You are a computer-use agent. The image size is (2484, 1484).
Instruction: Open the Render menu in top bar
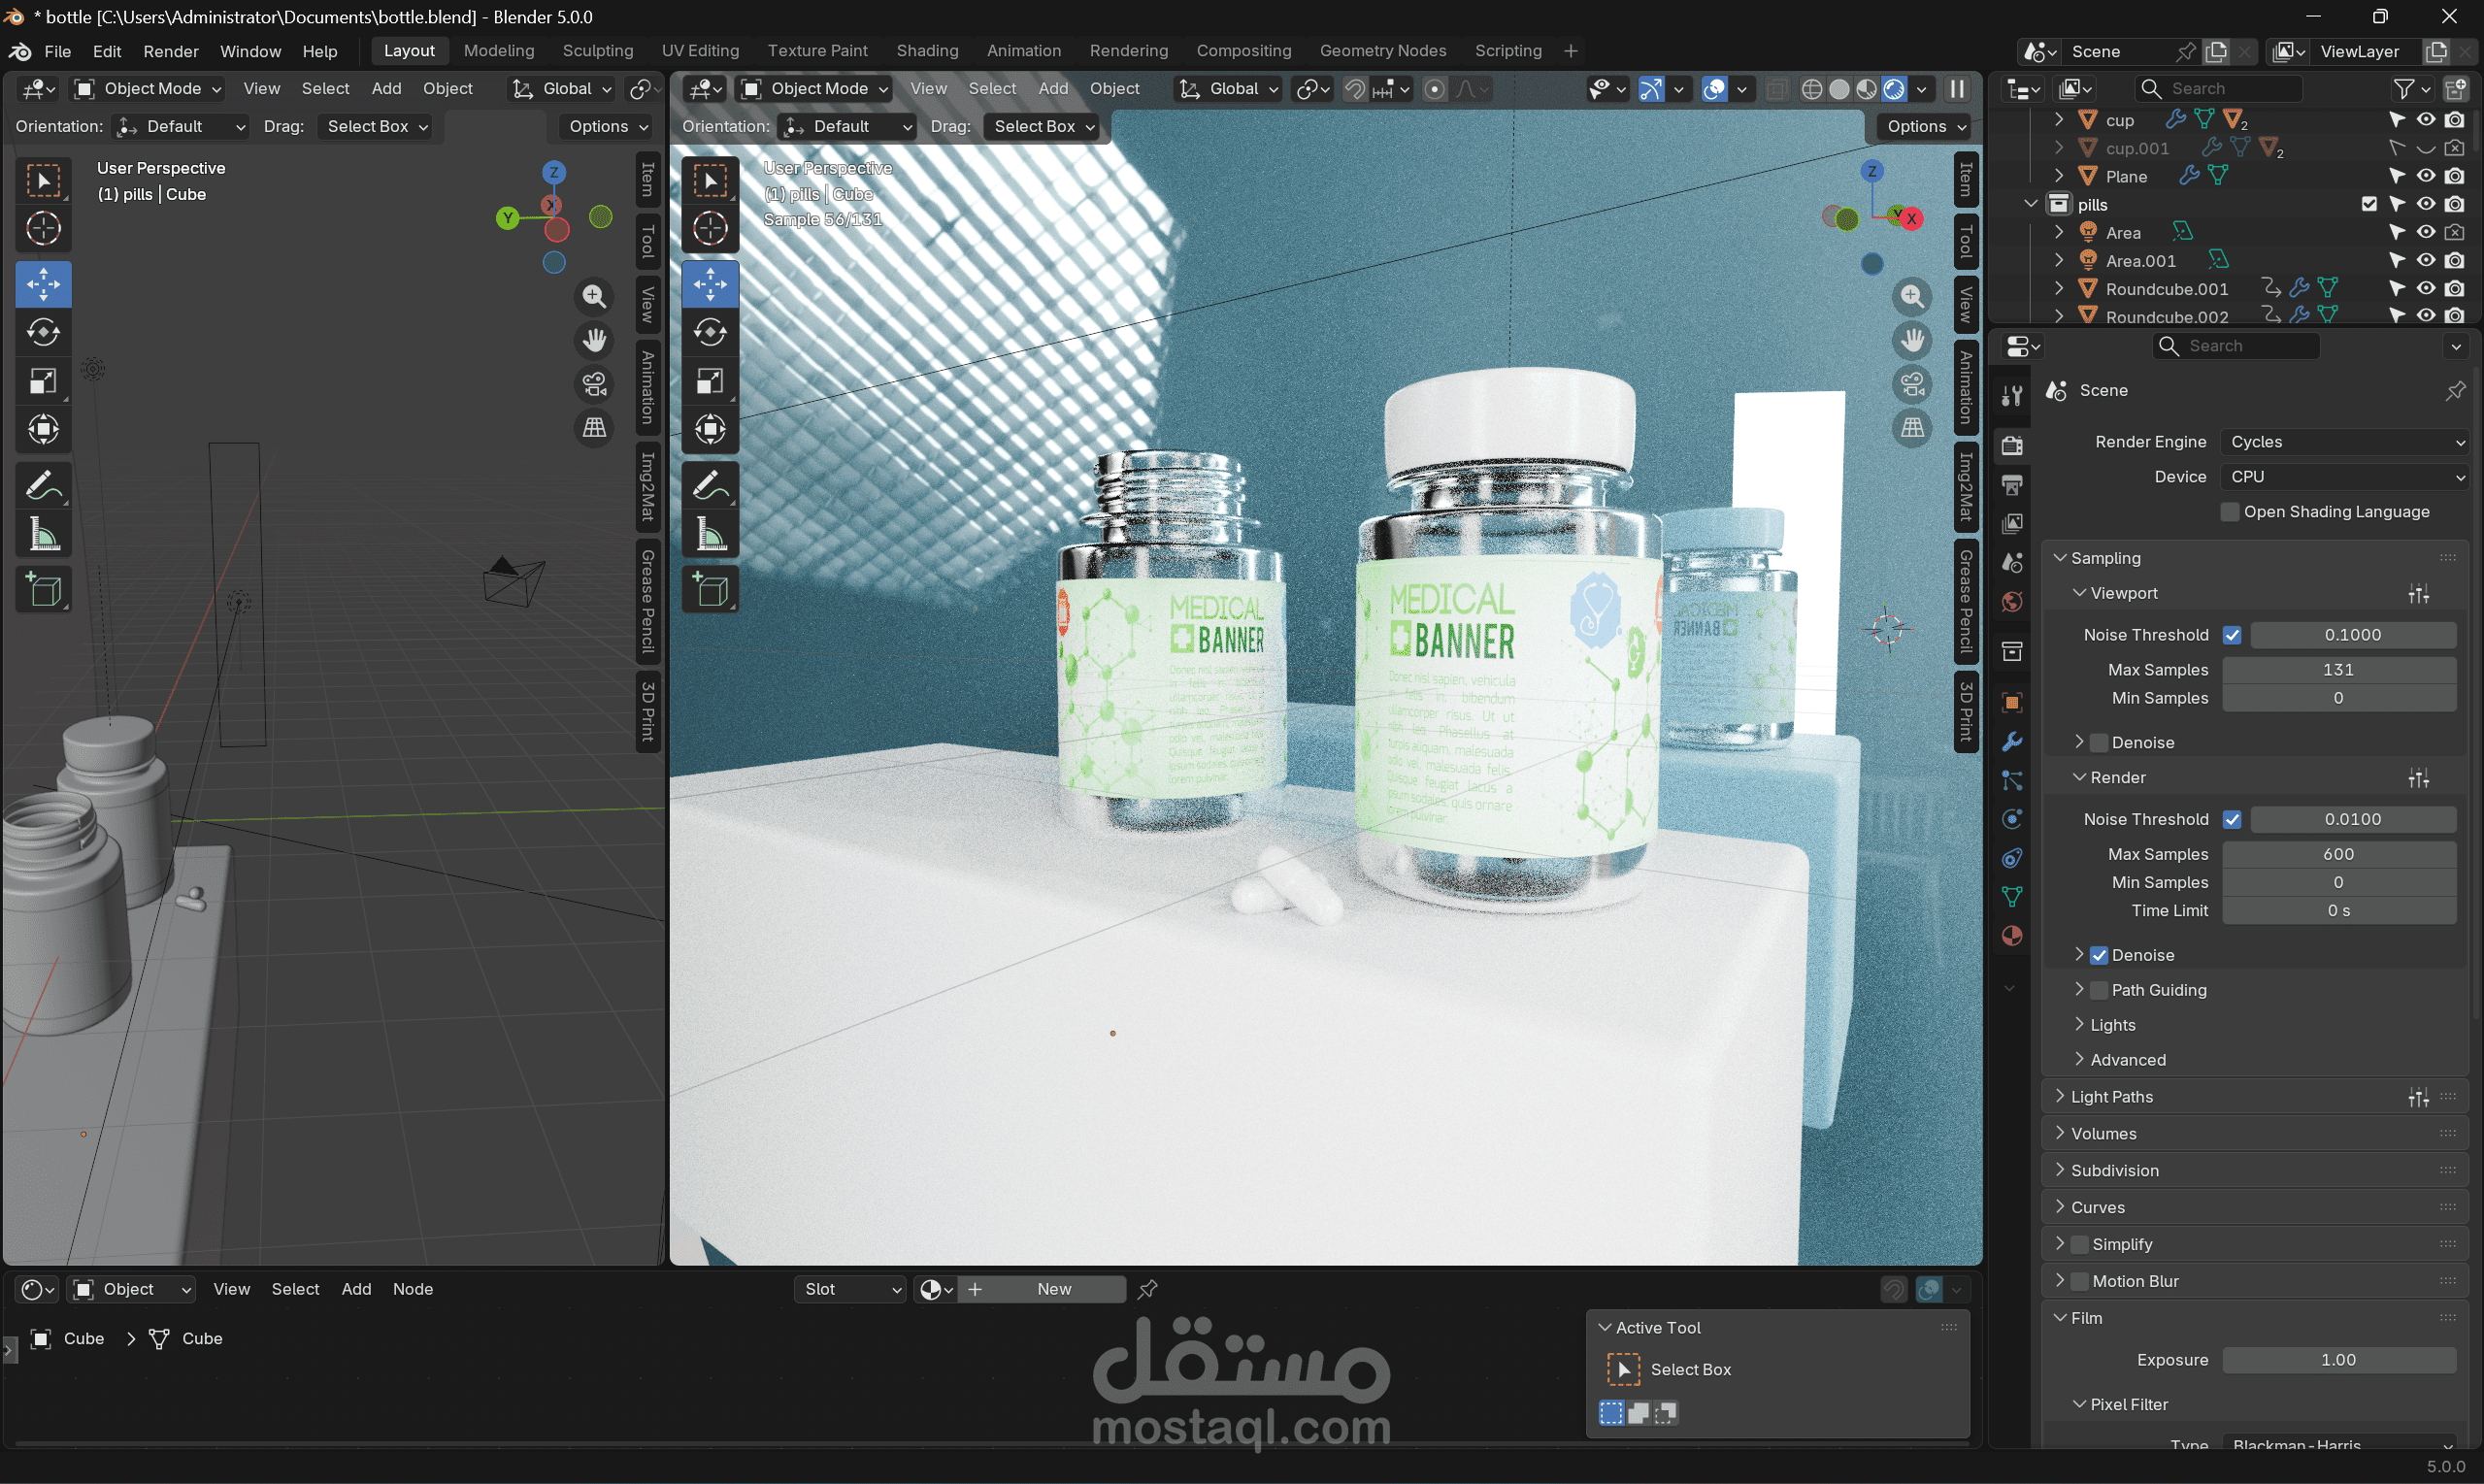(171, 51)
